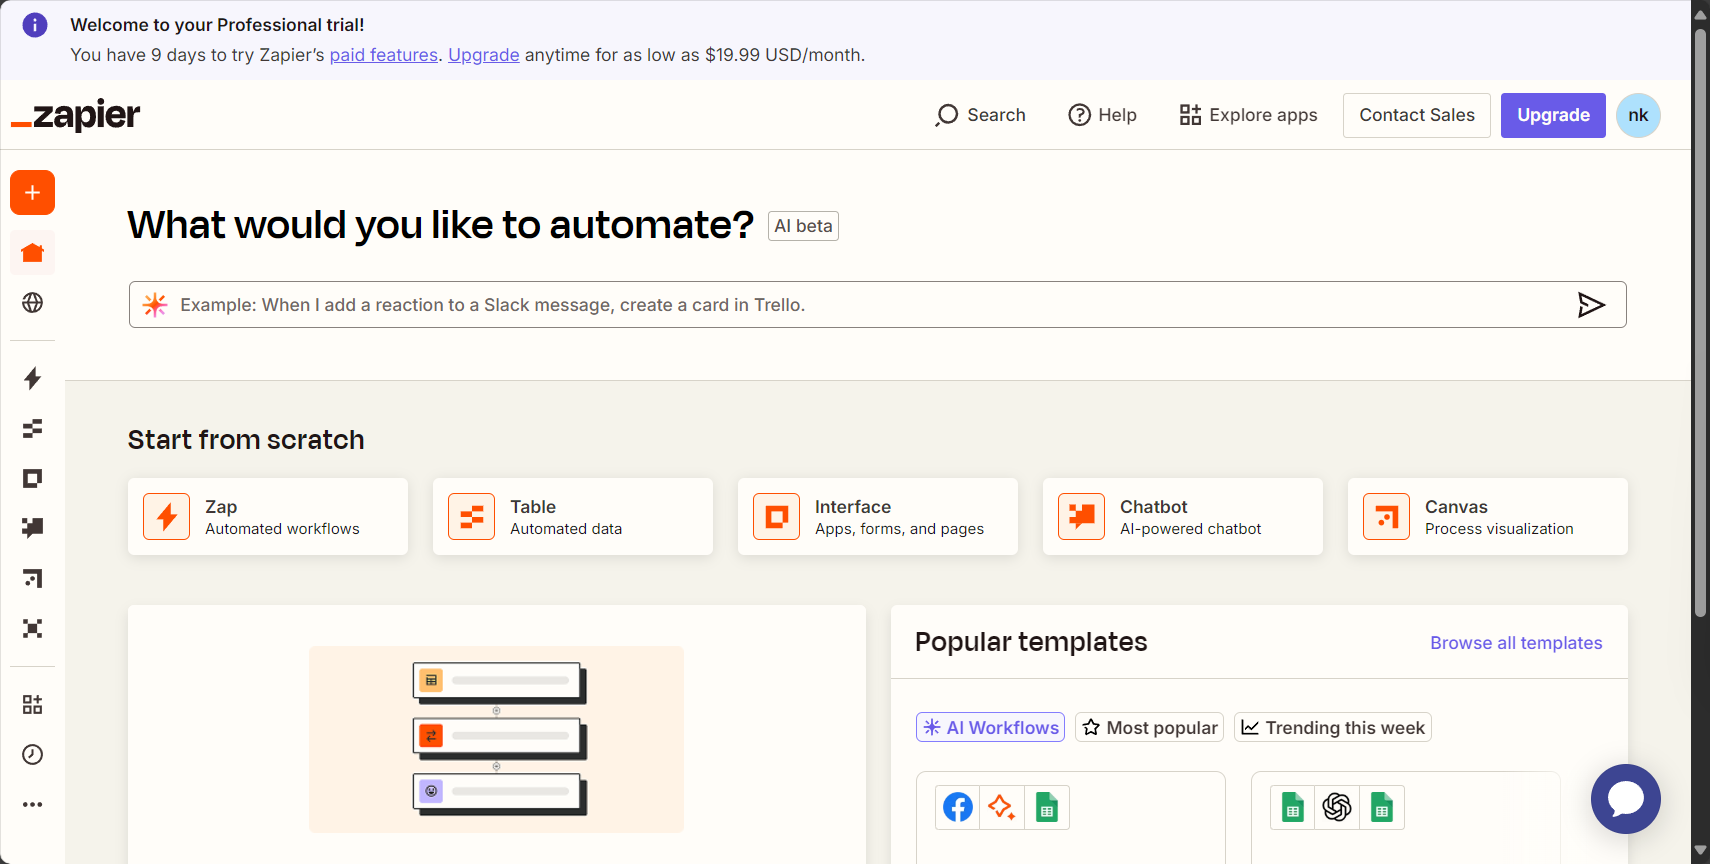Open Tables icon in sidebar
The height and width of the screenshot is (864, 1710).
pyautogui.click(x=32, y=428)
